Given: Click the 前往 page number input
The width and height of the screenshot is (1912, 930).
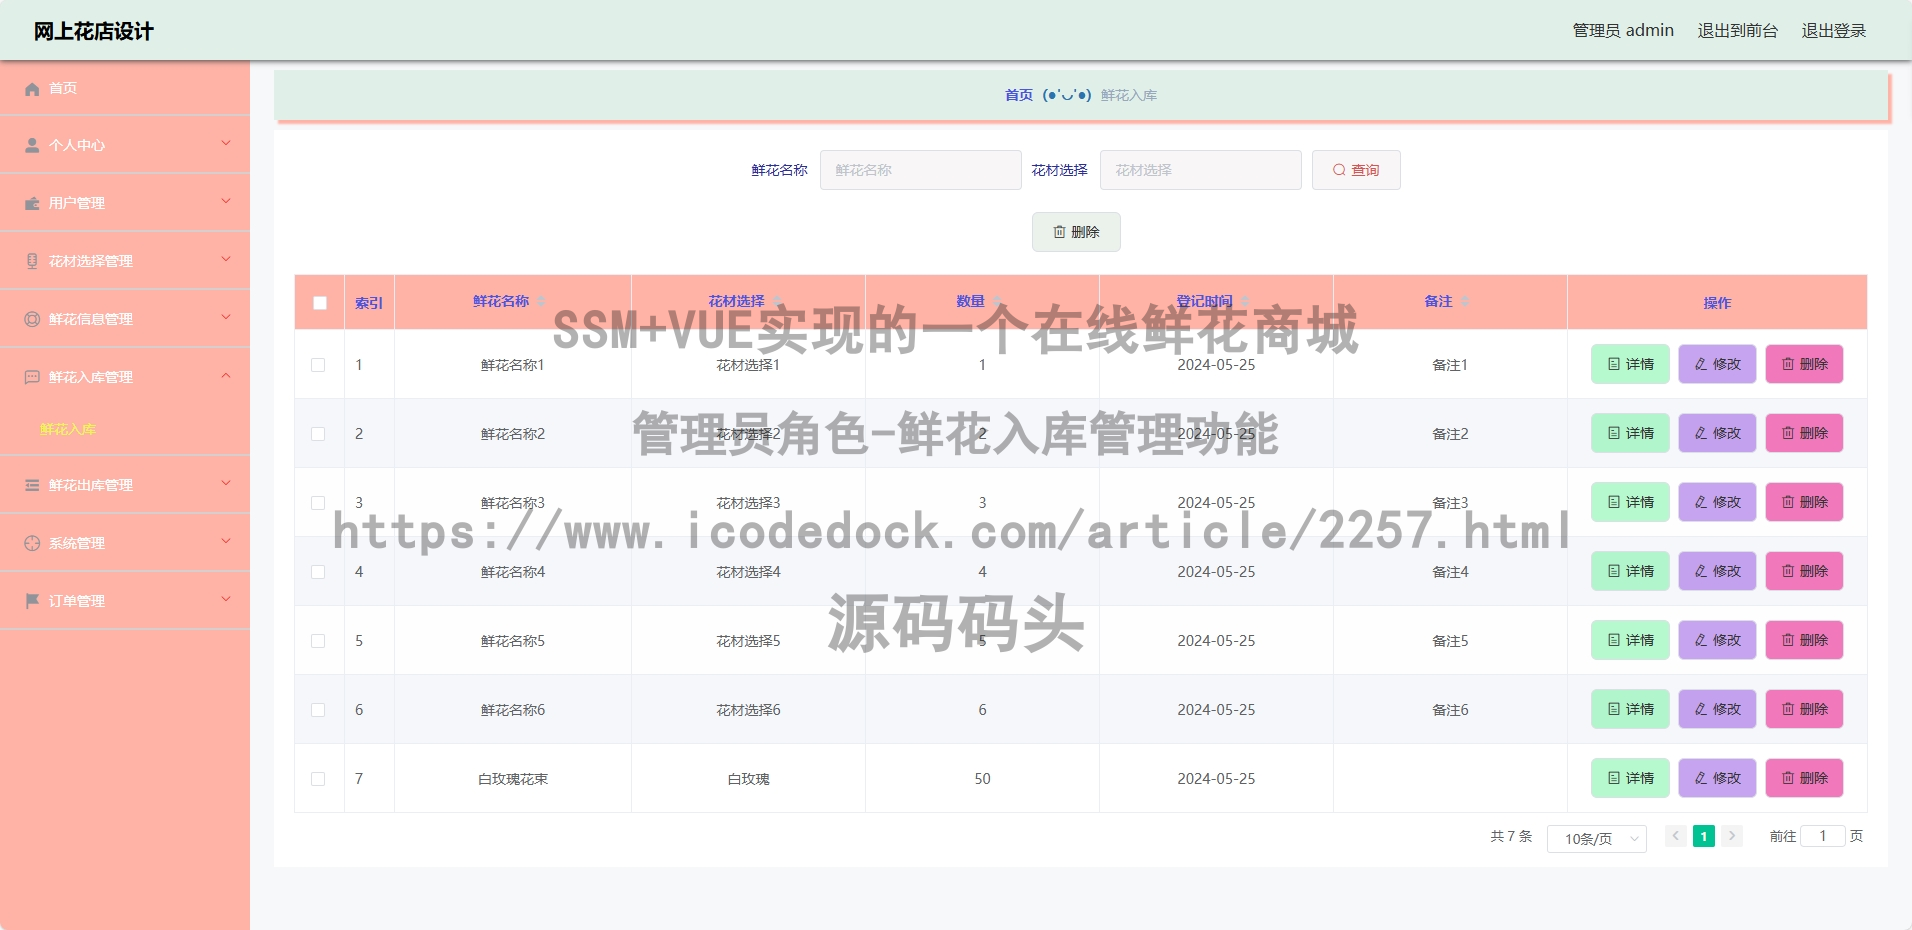Looking at the screenshot, I should click(x=1823, y=836).
